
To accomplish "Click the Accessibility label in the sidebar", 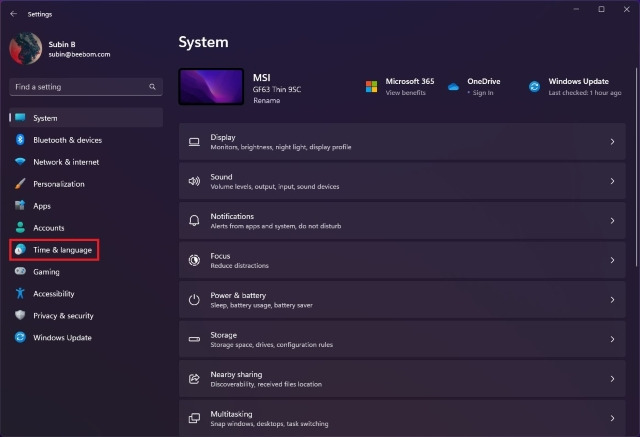I will click(x=53, y=294).
